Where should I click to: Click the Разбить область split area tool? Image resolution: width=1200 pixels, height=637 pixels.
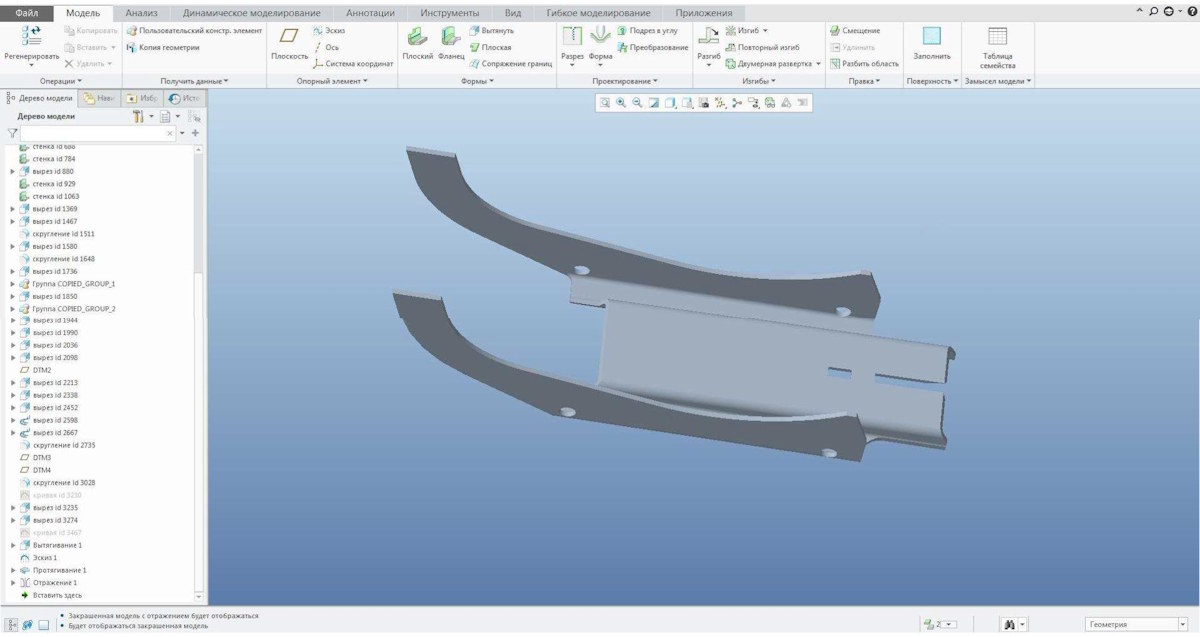pos(863,63)
